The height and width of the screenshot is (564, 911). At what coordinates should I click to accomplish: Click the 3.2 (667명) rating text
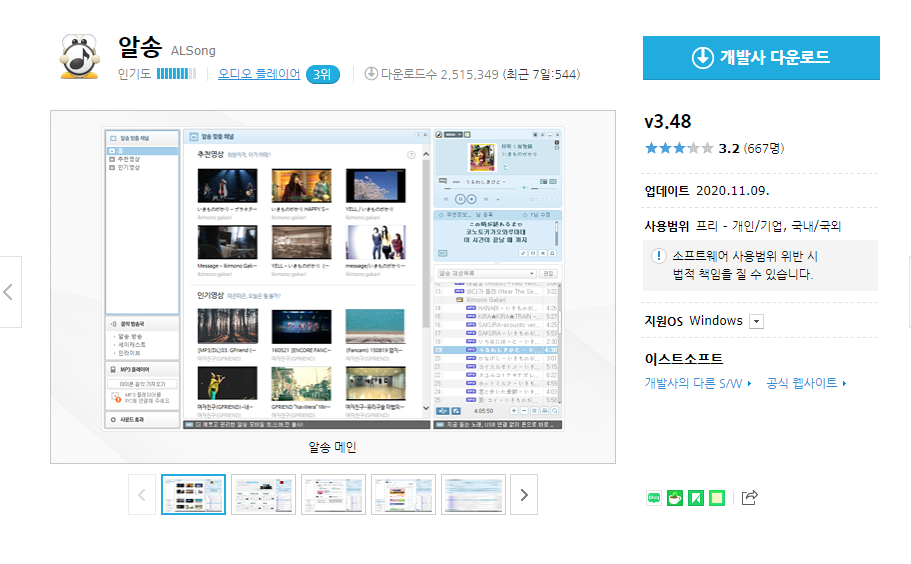(751, 149)
